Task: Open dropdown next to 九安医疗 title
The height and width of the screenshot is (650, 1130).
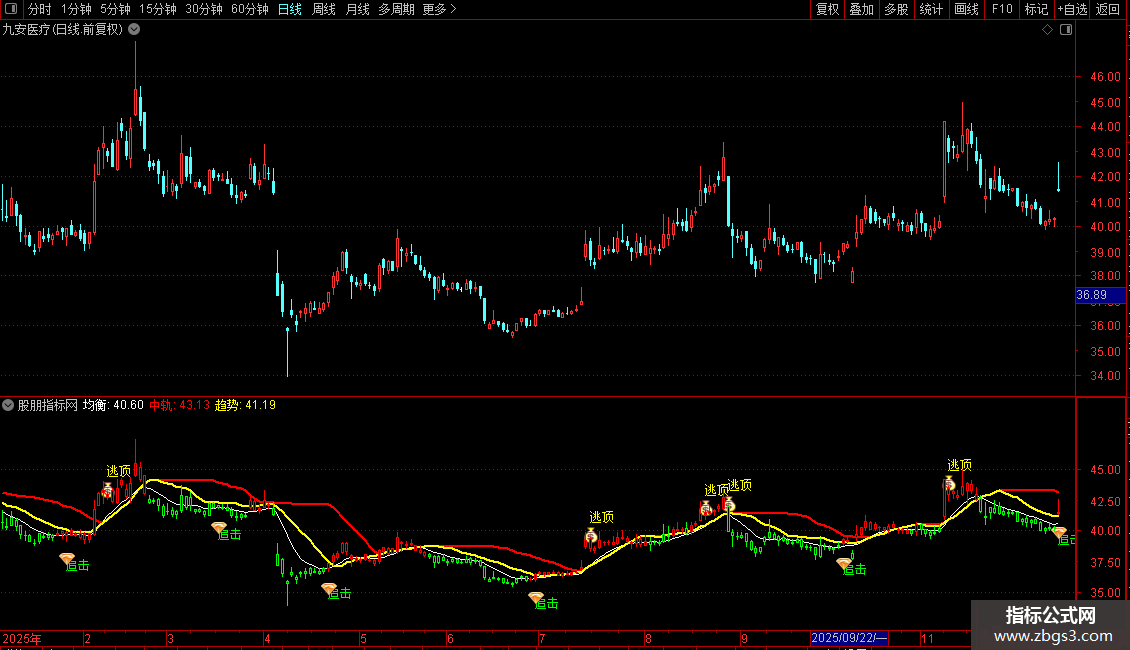Action: (x=134, y=30)
